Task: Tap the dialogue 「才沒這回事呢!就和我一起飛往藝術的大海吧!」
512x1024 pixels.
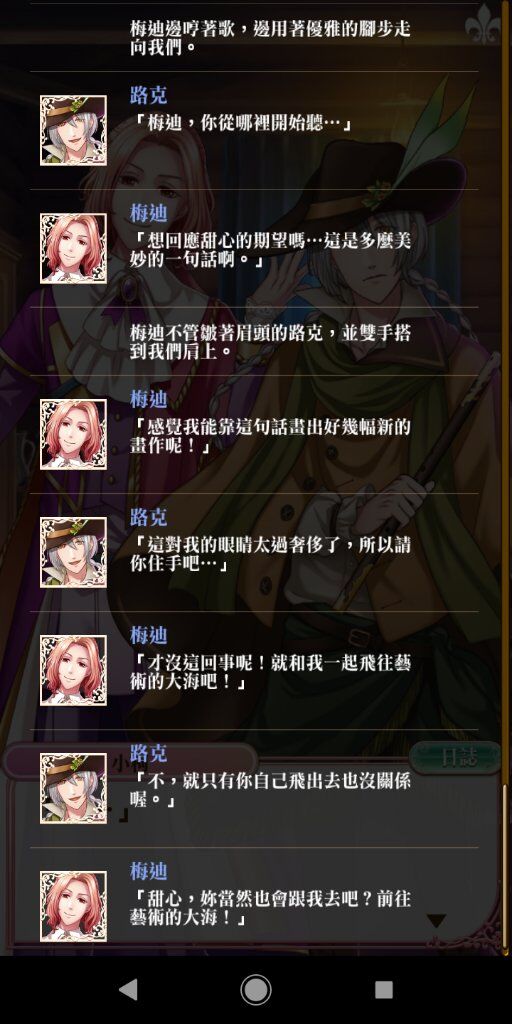Action: pos(271,673)
